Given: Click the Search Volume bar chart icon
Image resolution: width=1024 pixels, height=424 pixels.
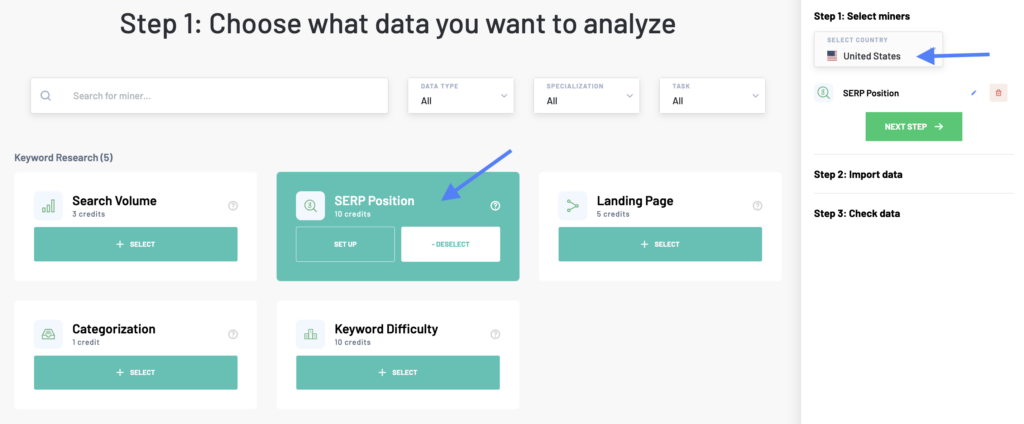Looking at the screenshot, I should pyautogui.click(x=48, y=206).
